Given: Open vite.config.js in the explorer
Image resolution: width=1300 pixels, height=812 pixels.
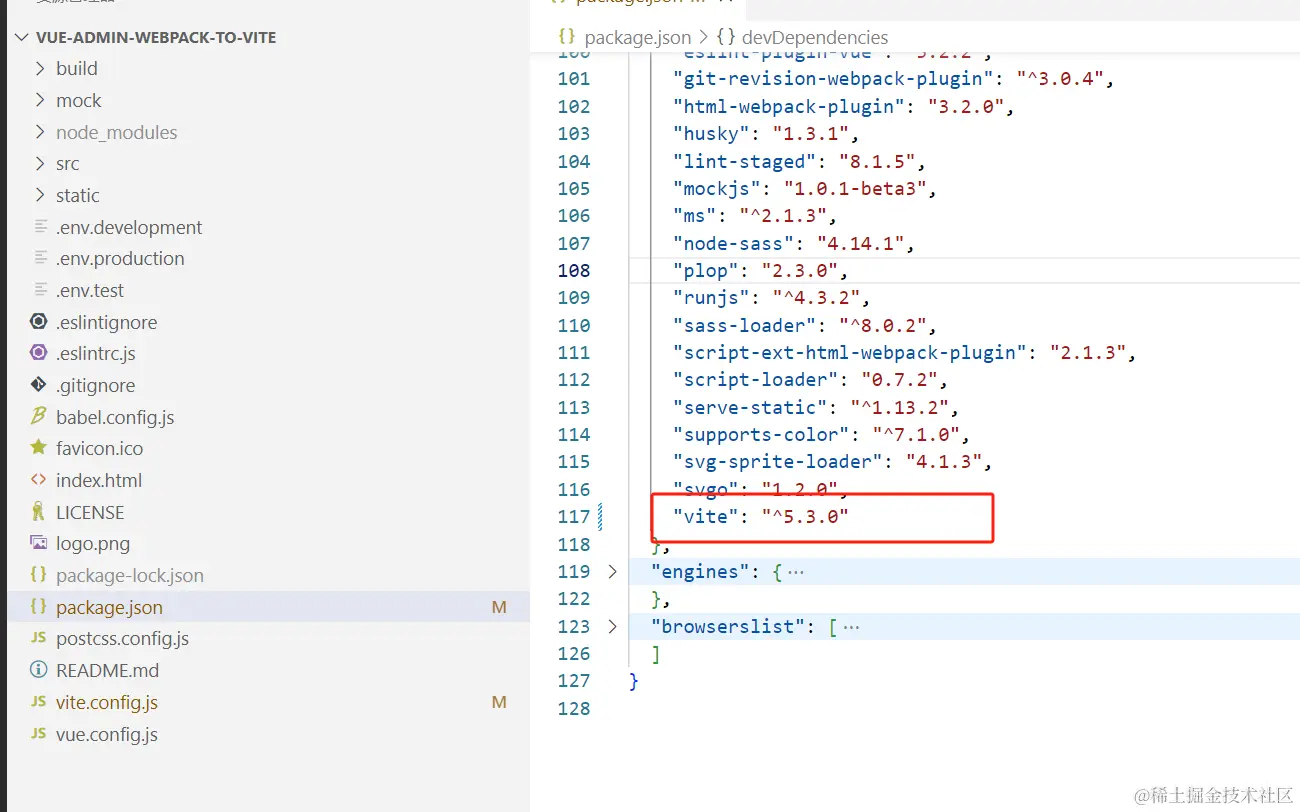Looking at the screenshot, I should [265, 702].
